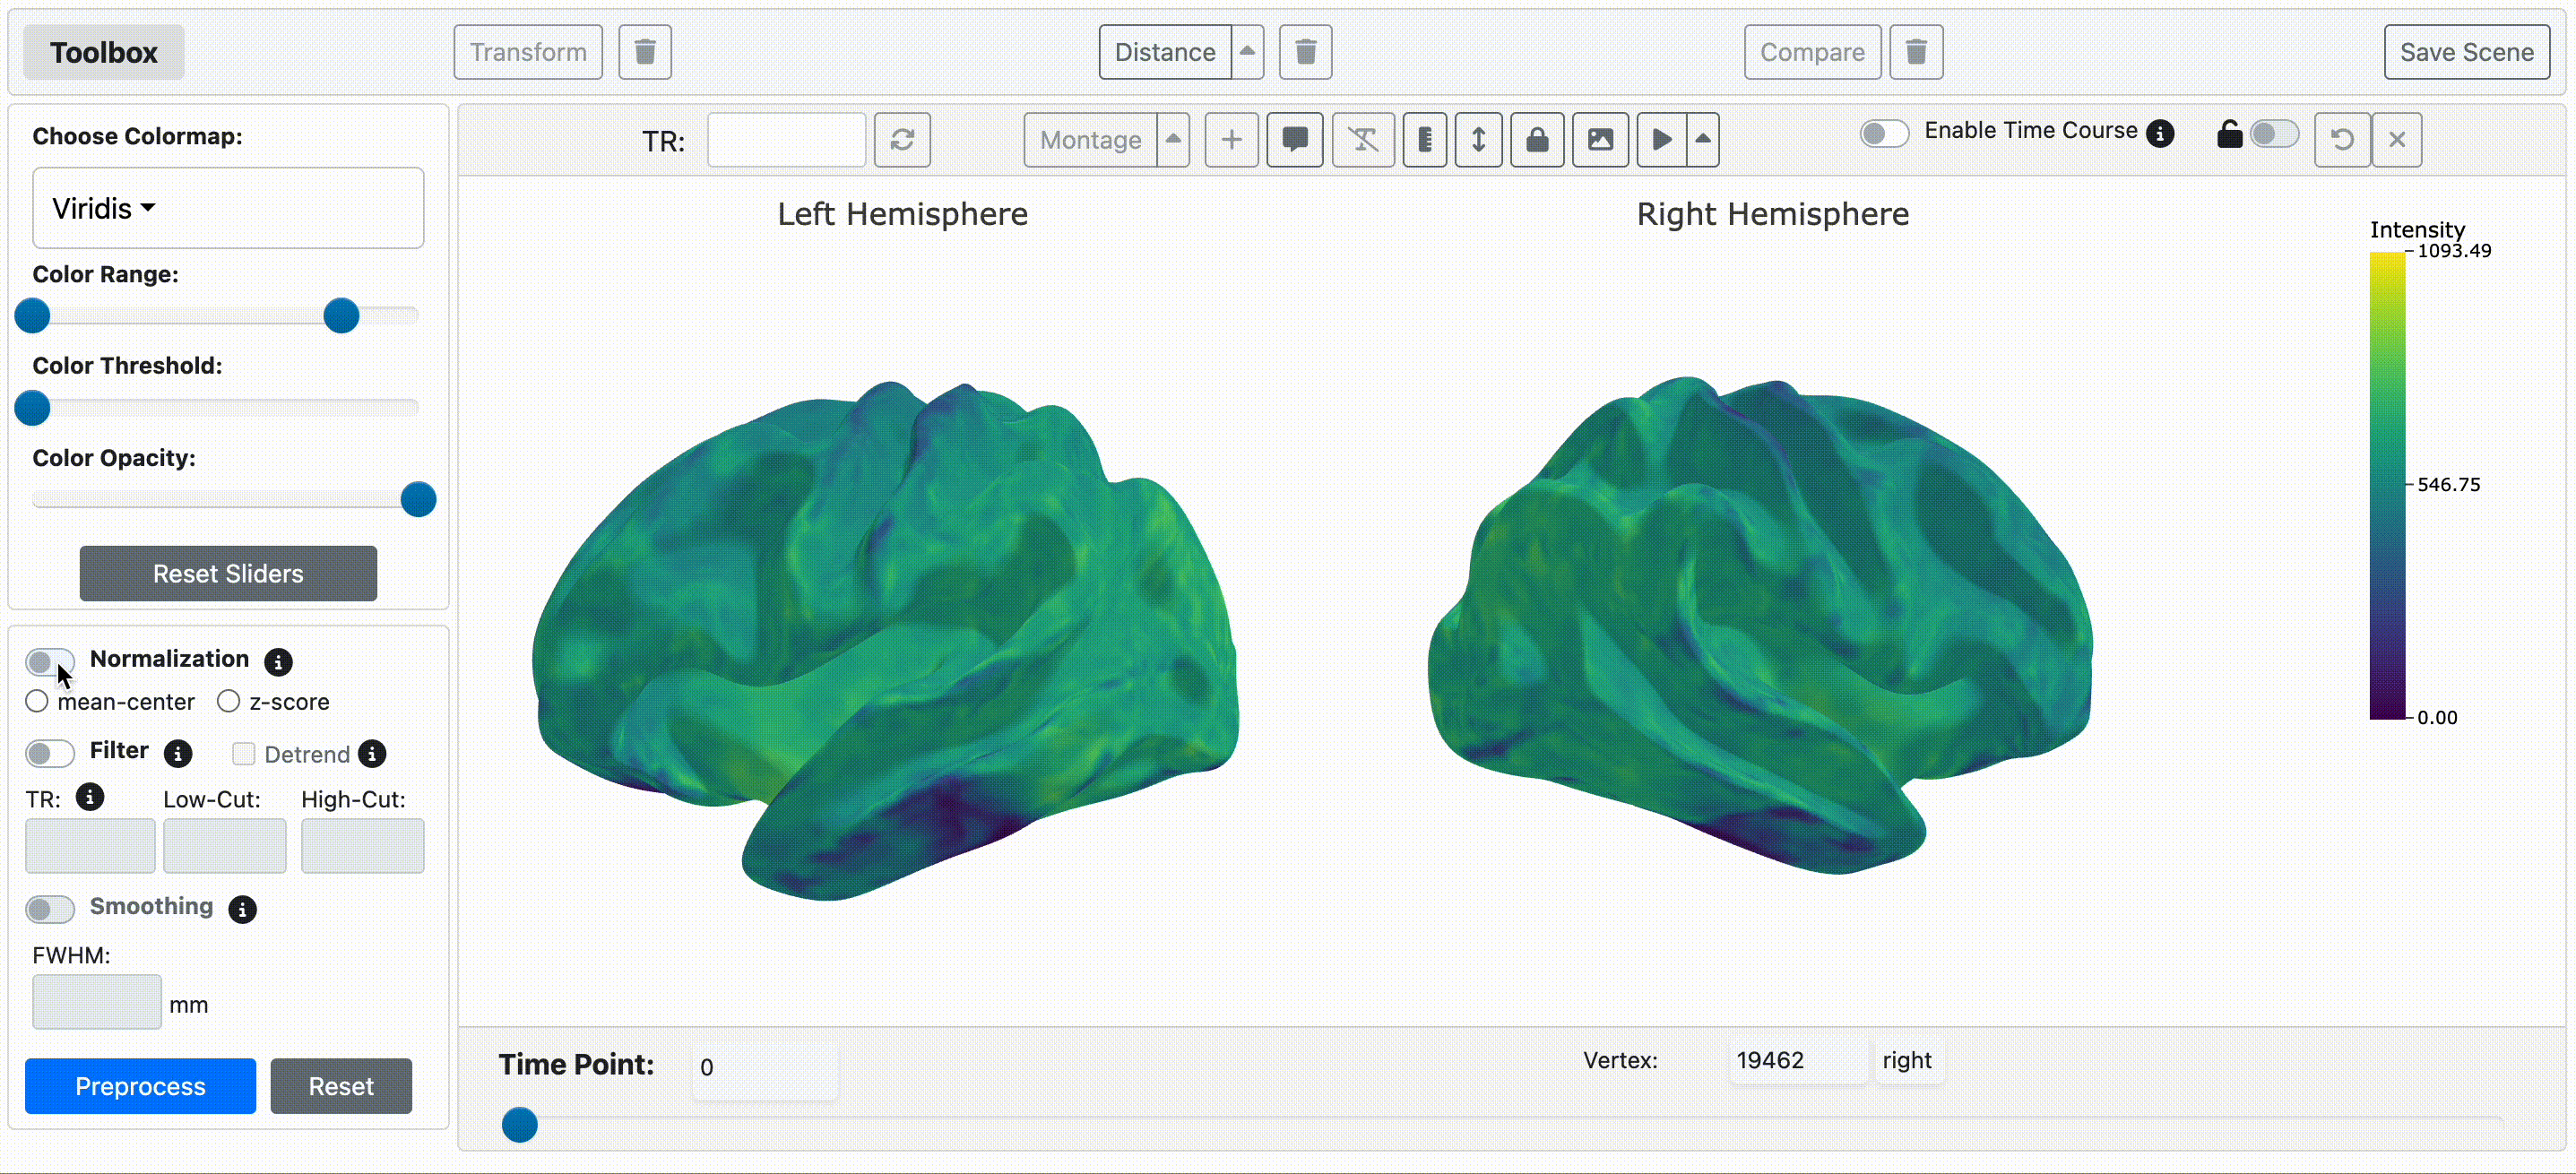Click the vertical double-arrow icon
The width and height of the screenshot is (2576, 1174).
coord(1478,139)
